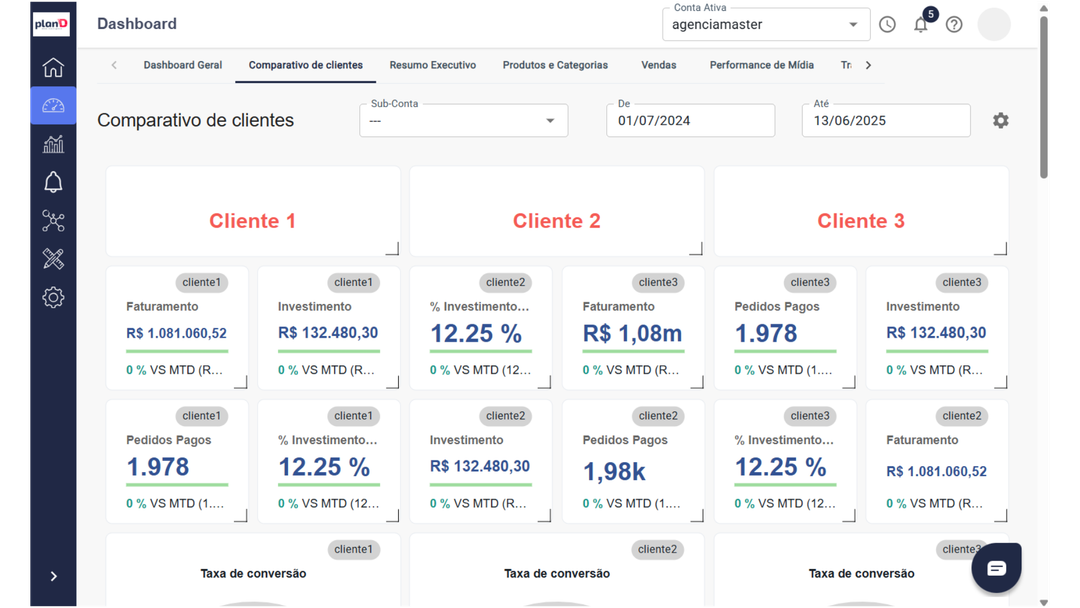Viewport: 1080px width, 608px height.
Task: Click resize handle of Cliente 3 card
Action: [x=1001, y=249]
